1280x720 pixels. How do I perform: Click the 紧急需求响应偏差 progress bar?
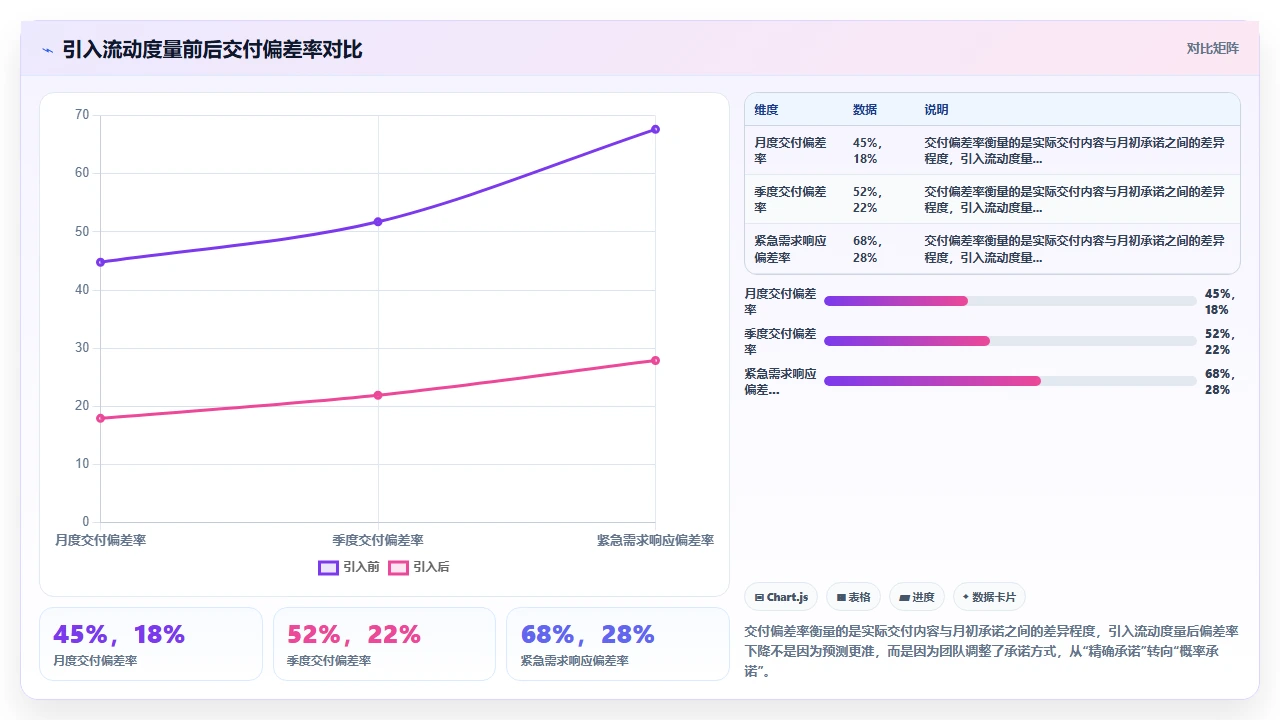(x=1010, y=381)
